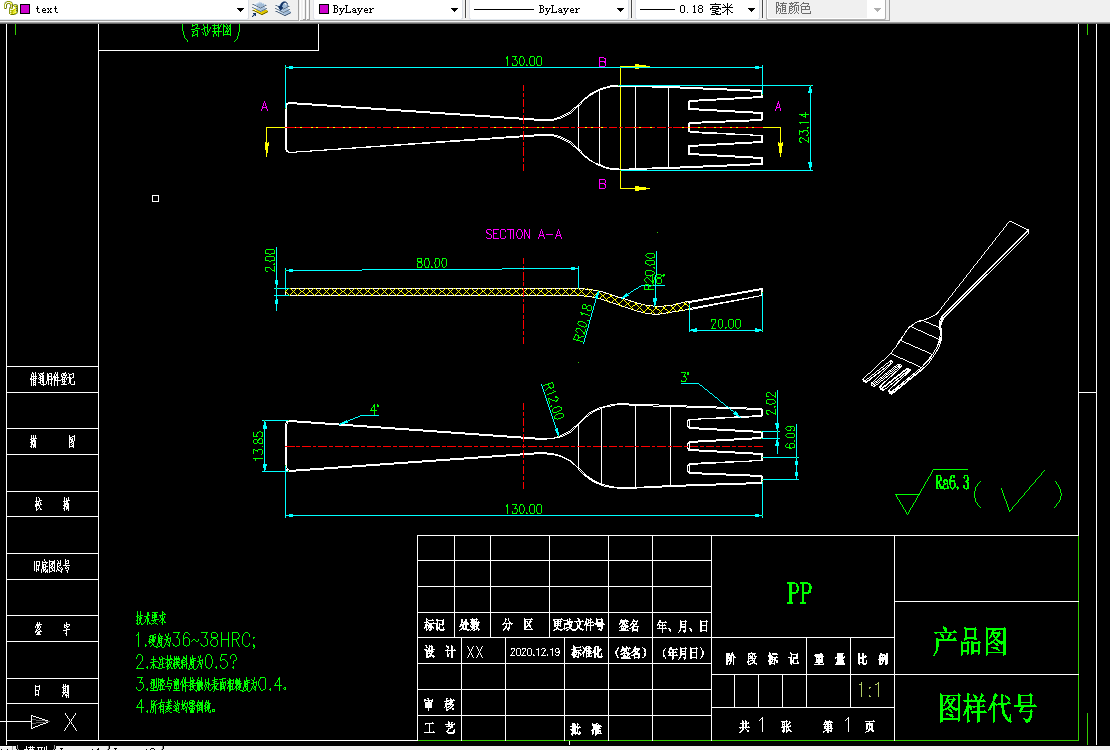Open the 随颜色 plot style dropdown
The width and height of the screenshot is (1110, 750).
pyautogui.click(x=825, y=10)
